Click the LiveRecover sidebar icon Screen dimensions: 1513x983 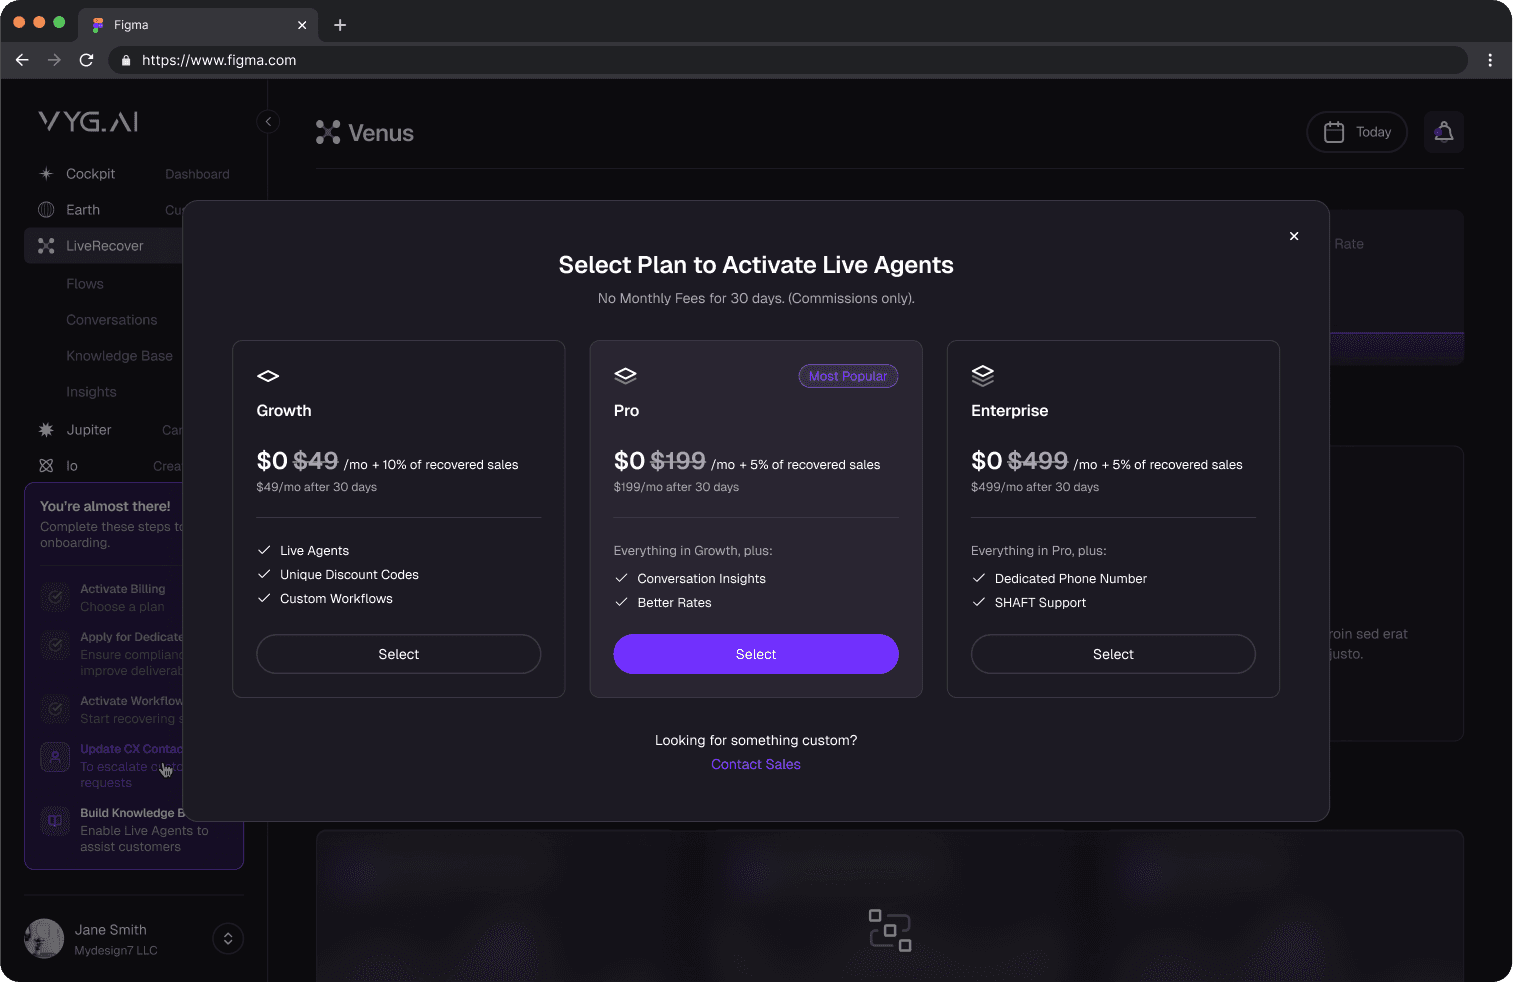(46, 245)
